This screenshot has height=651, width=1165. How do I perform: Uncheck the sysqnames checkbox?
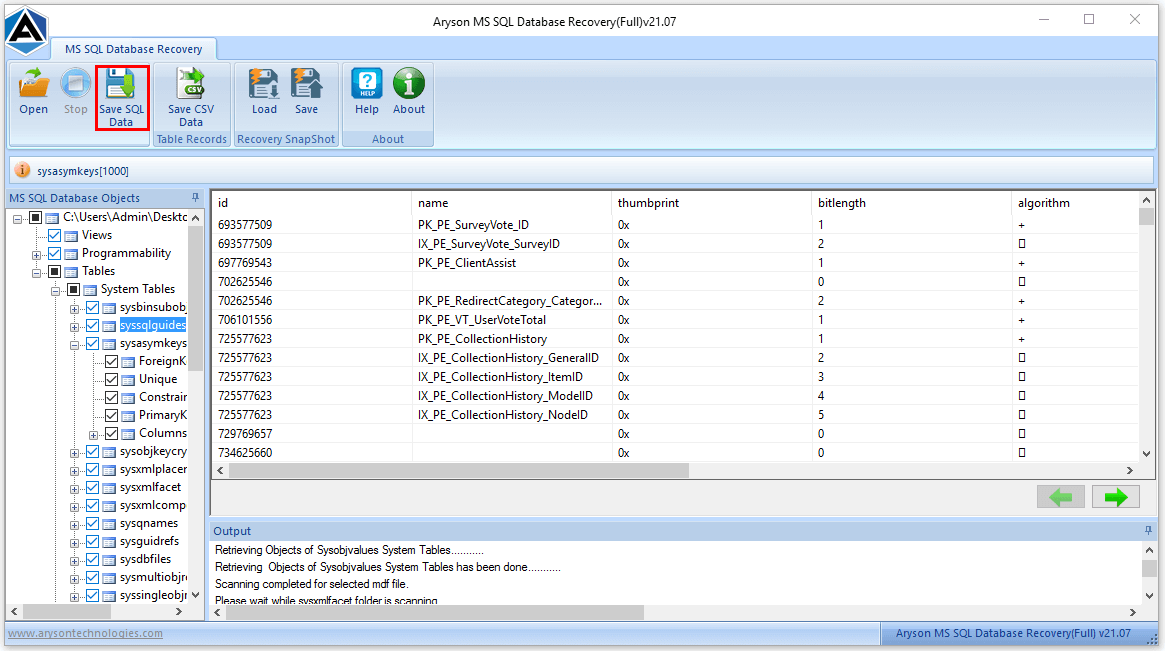click(x=92, y=523)
